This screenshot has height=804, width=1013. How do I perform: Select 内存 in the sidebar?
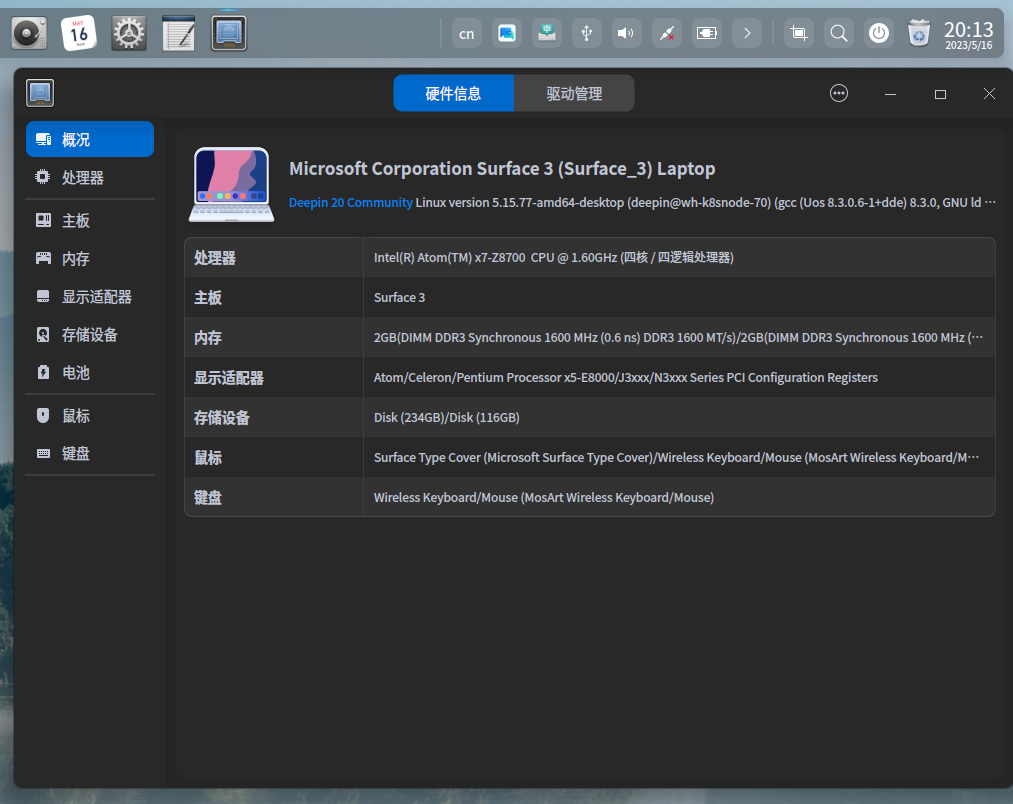90,259
